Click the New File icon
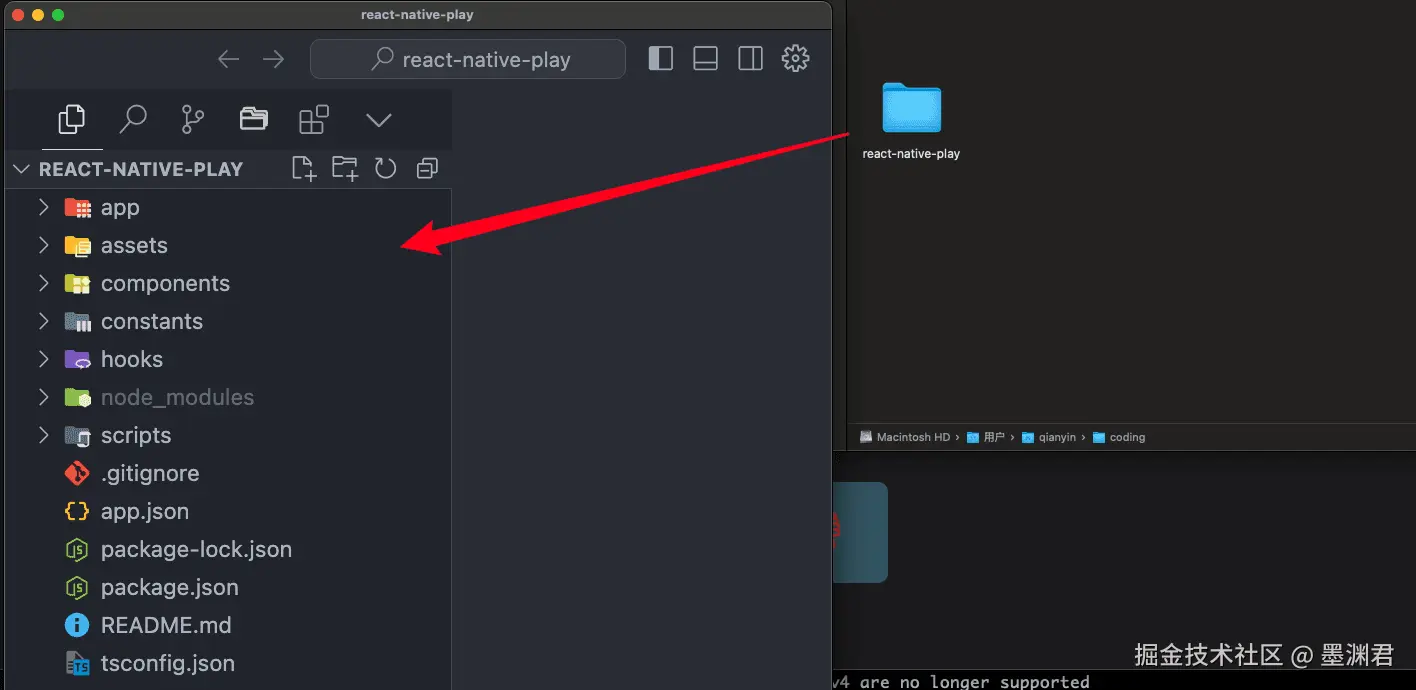 [x=304, y=168]
